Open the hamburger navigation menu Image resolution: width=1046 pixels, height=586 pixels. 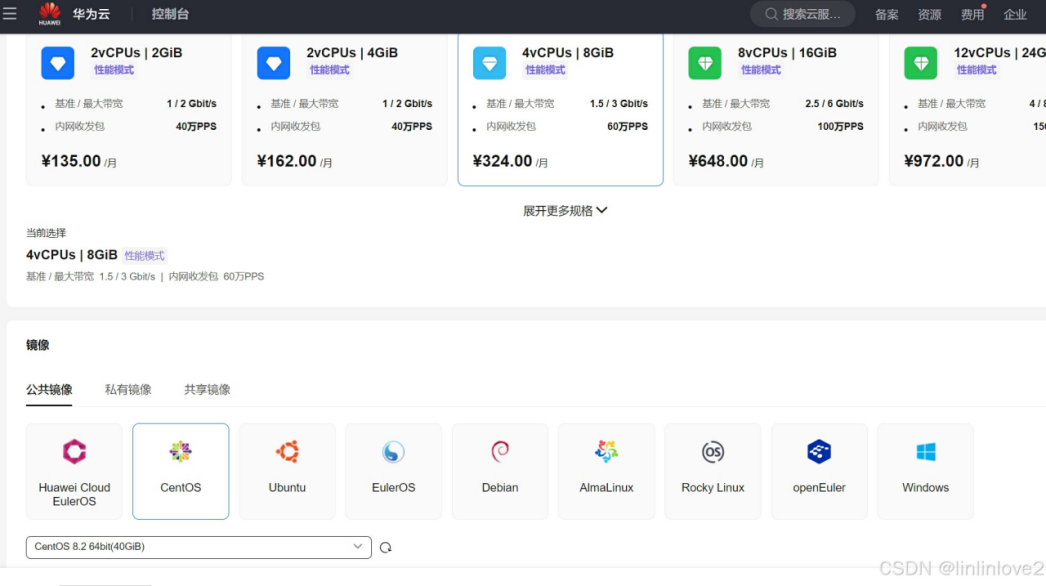click(x=10, y=13)
